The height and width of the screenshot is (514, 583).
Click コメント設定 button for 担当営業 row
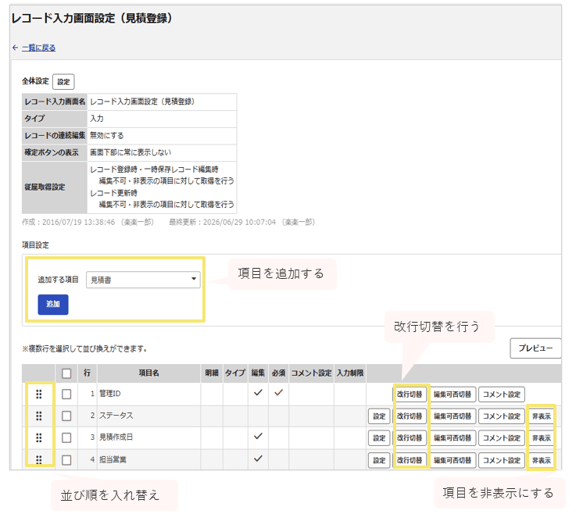click(x=502, y=460)
